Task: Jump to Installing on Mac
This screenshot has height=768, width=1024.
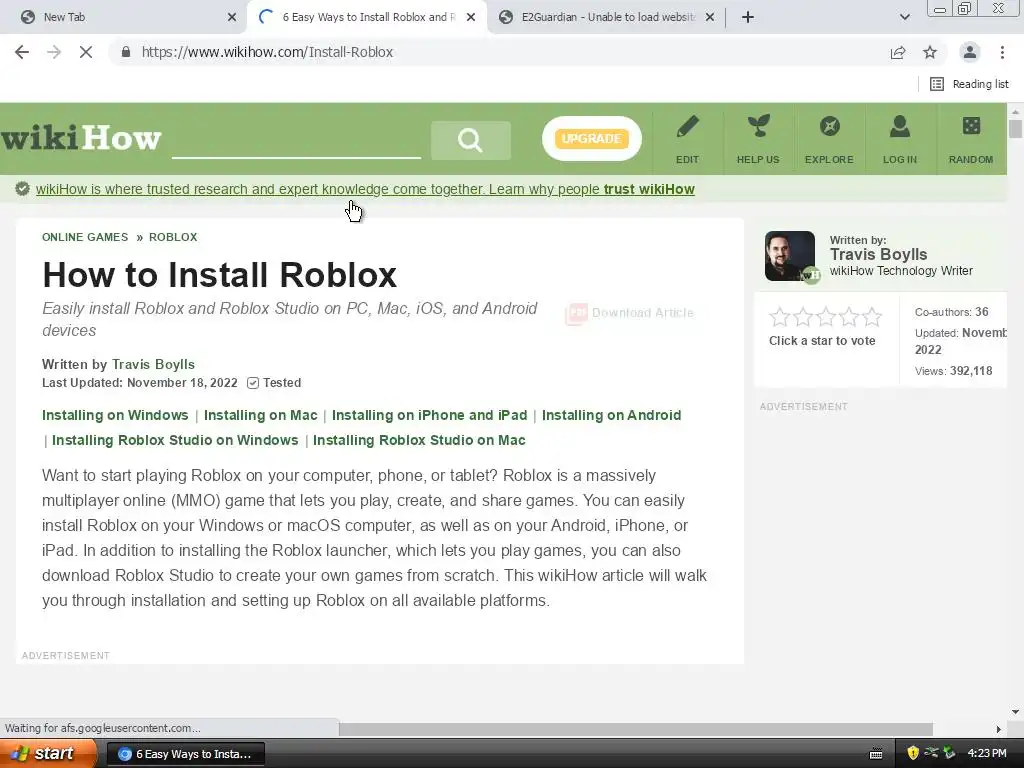Action: pos(261,415)
